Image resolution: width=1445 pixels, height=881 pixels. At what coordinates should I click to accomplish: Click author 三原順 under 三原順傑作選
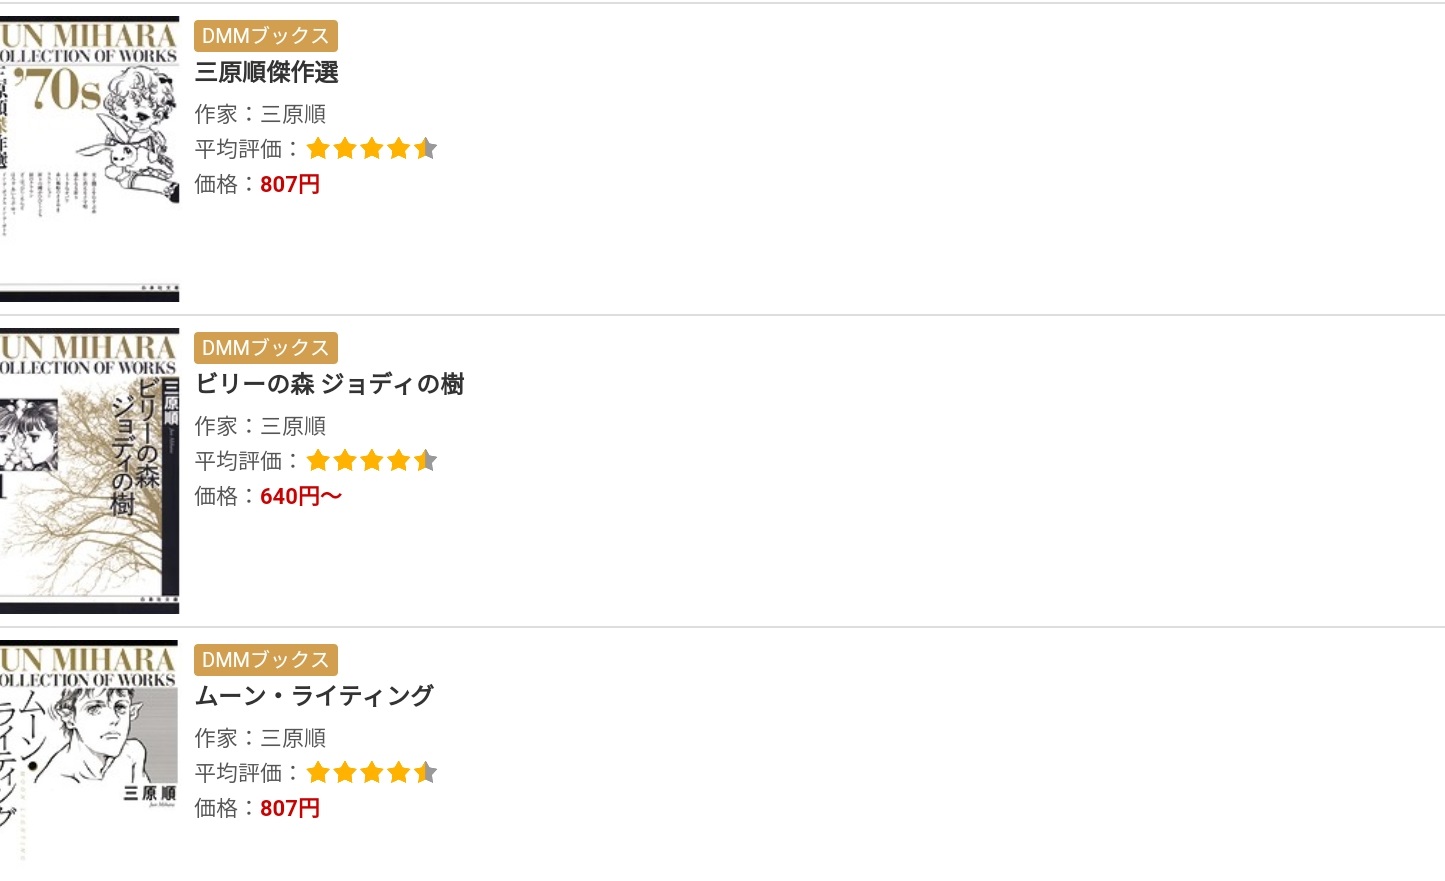293,114
